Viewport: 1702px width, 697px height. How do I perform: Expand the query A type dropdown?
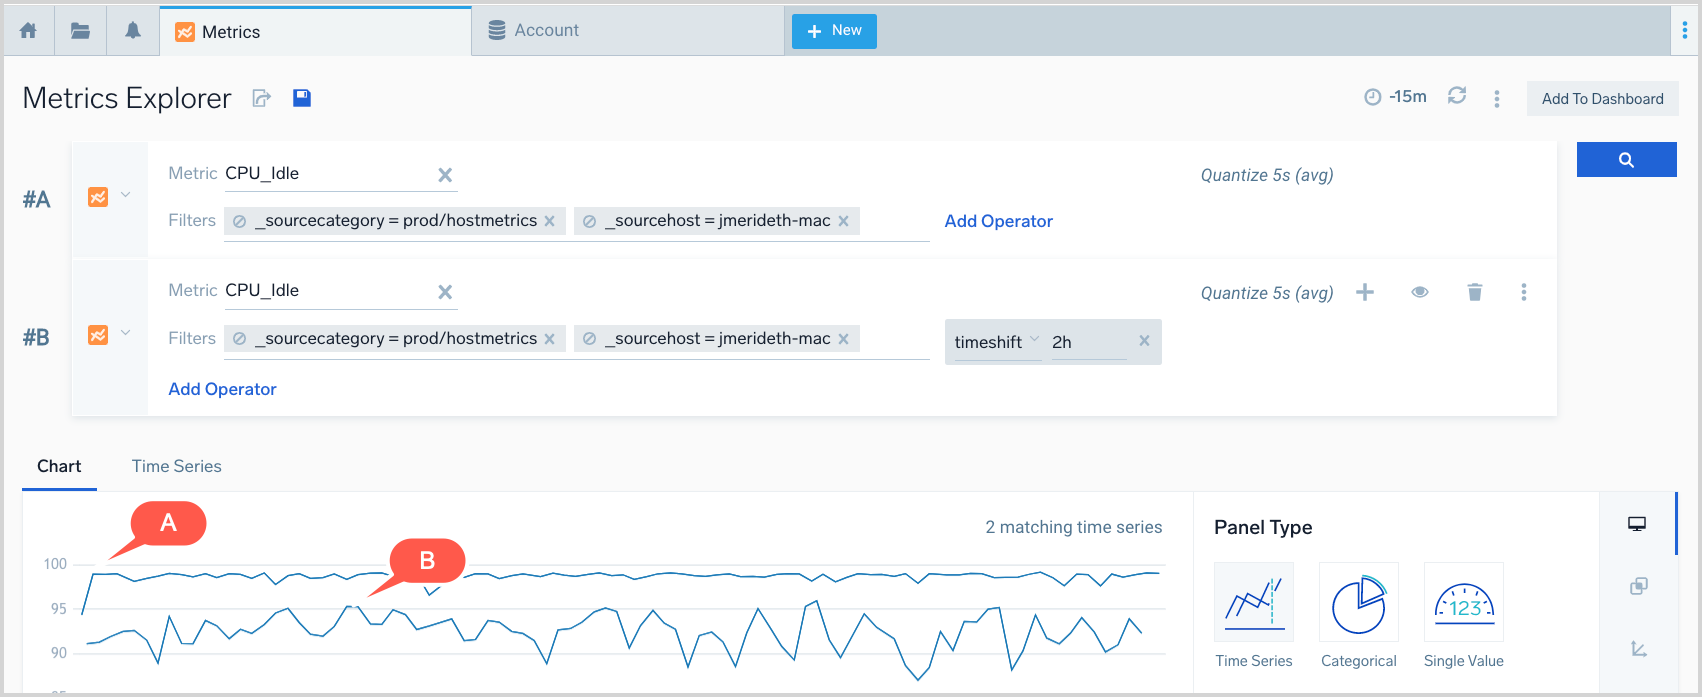[125, 195]
